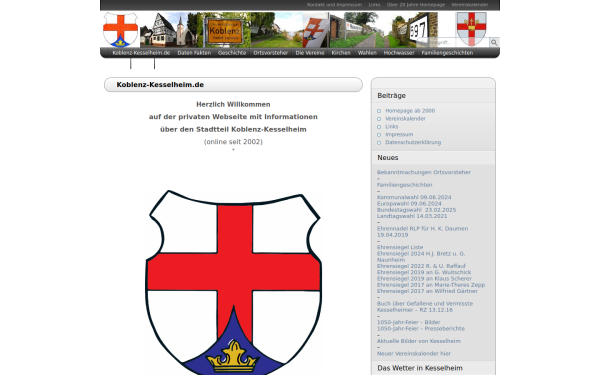This screenshot has height=375, width=600.
Task: Click the 597 kilometer marker header photo
Action: [x=418, y=30]
